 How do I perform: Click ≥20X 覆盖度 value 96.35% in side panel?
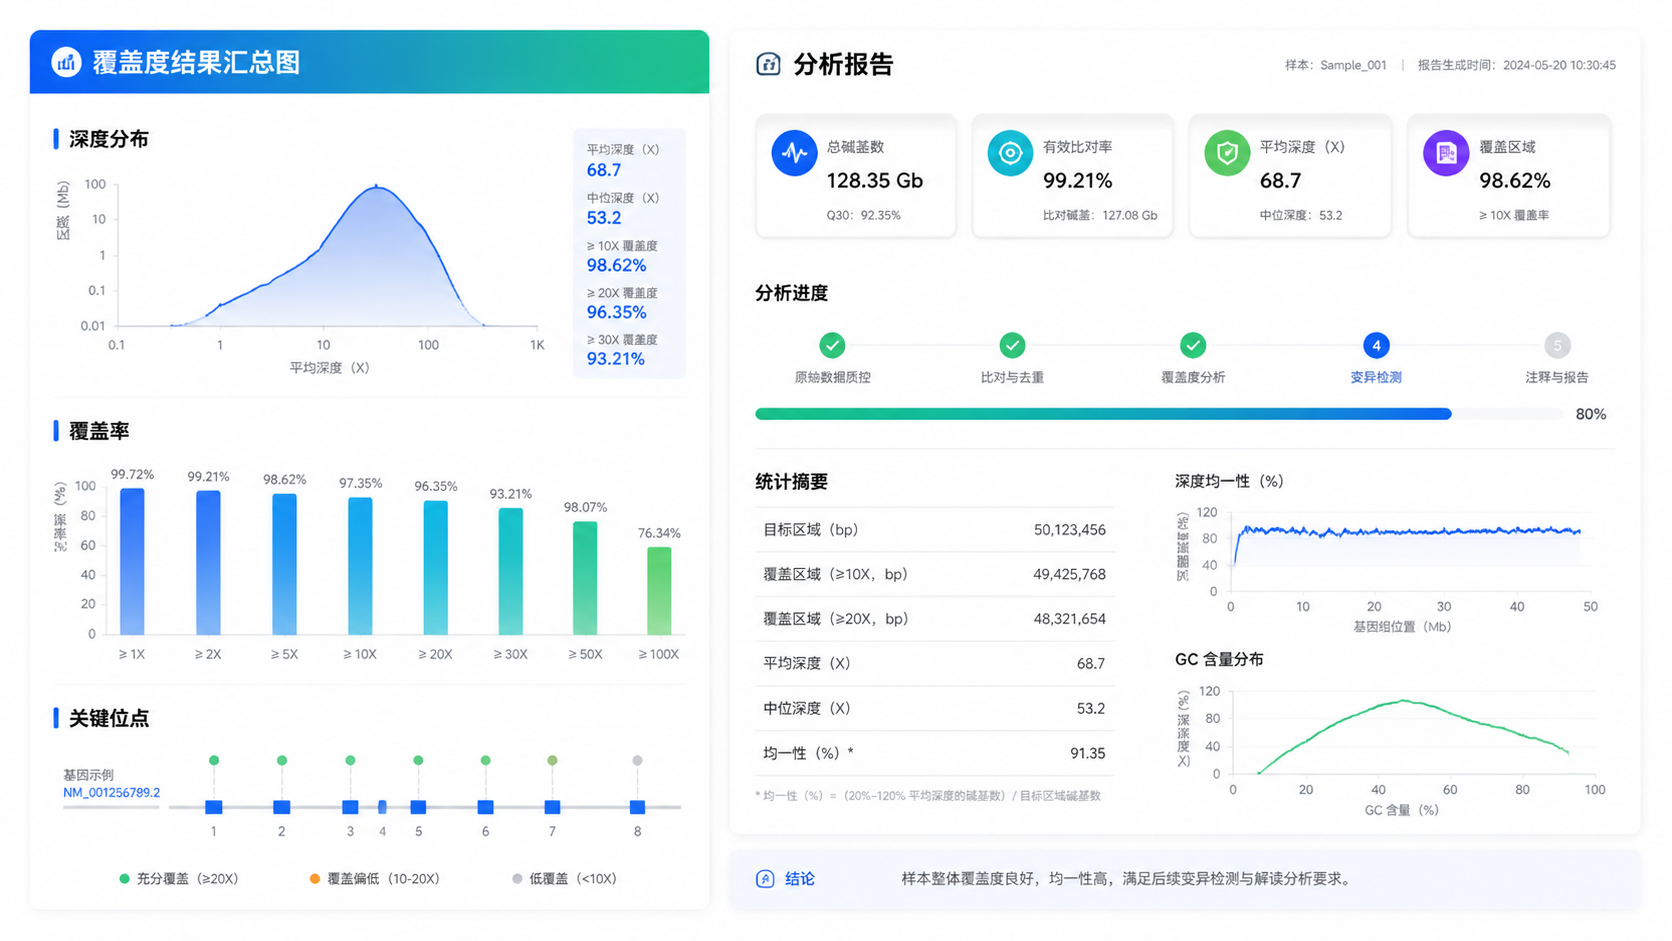(x=616, y=313)
